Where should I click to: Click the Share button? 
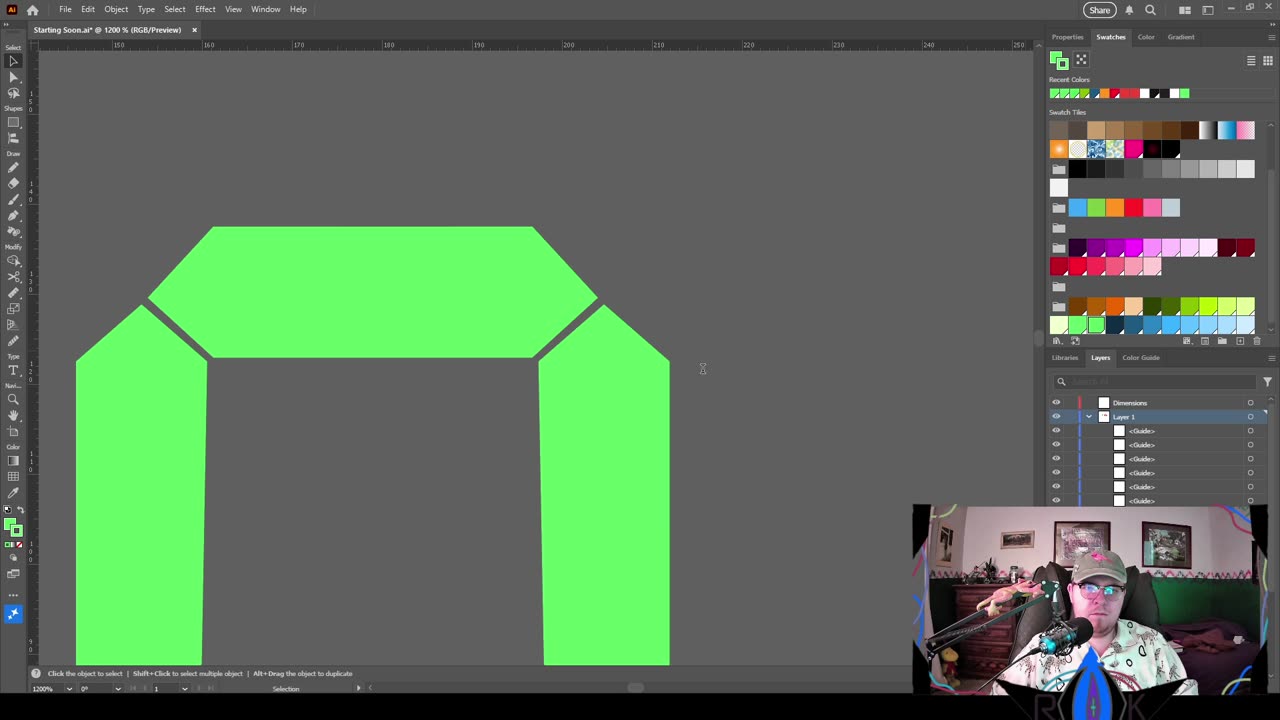point(1099,10)
